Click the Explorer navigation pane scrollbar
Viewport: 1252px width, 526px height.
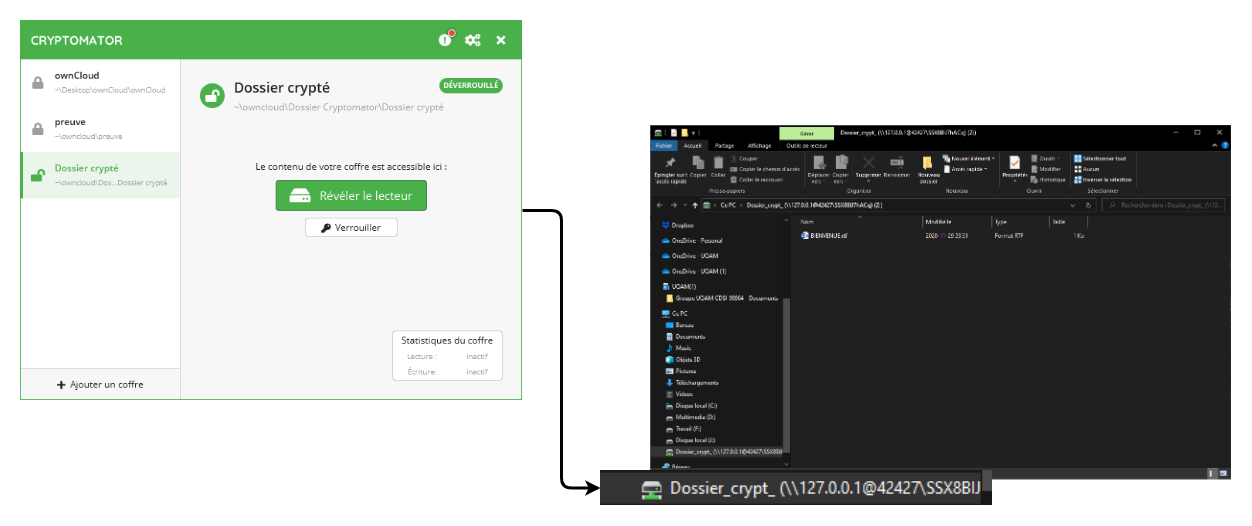[786, 375]
